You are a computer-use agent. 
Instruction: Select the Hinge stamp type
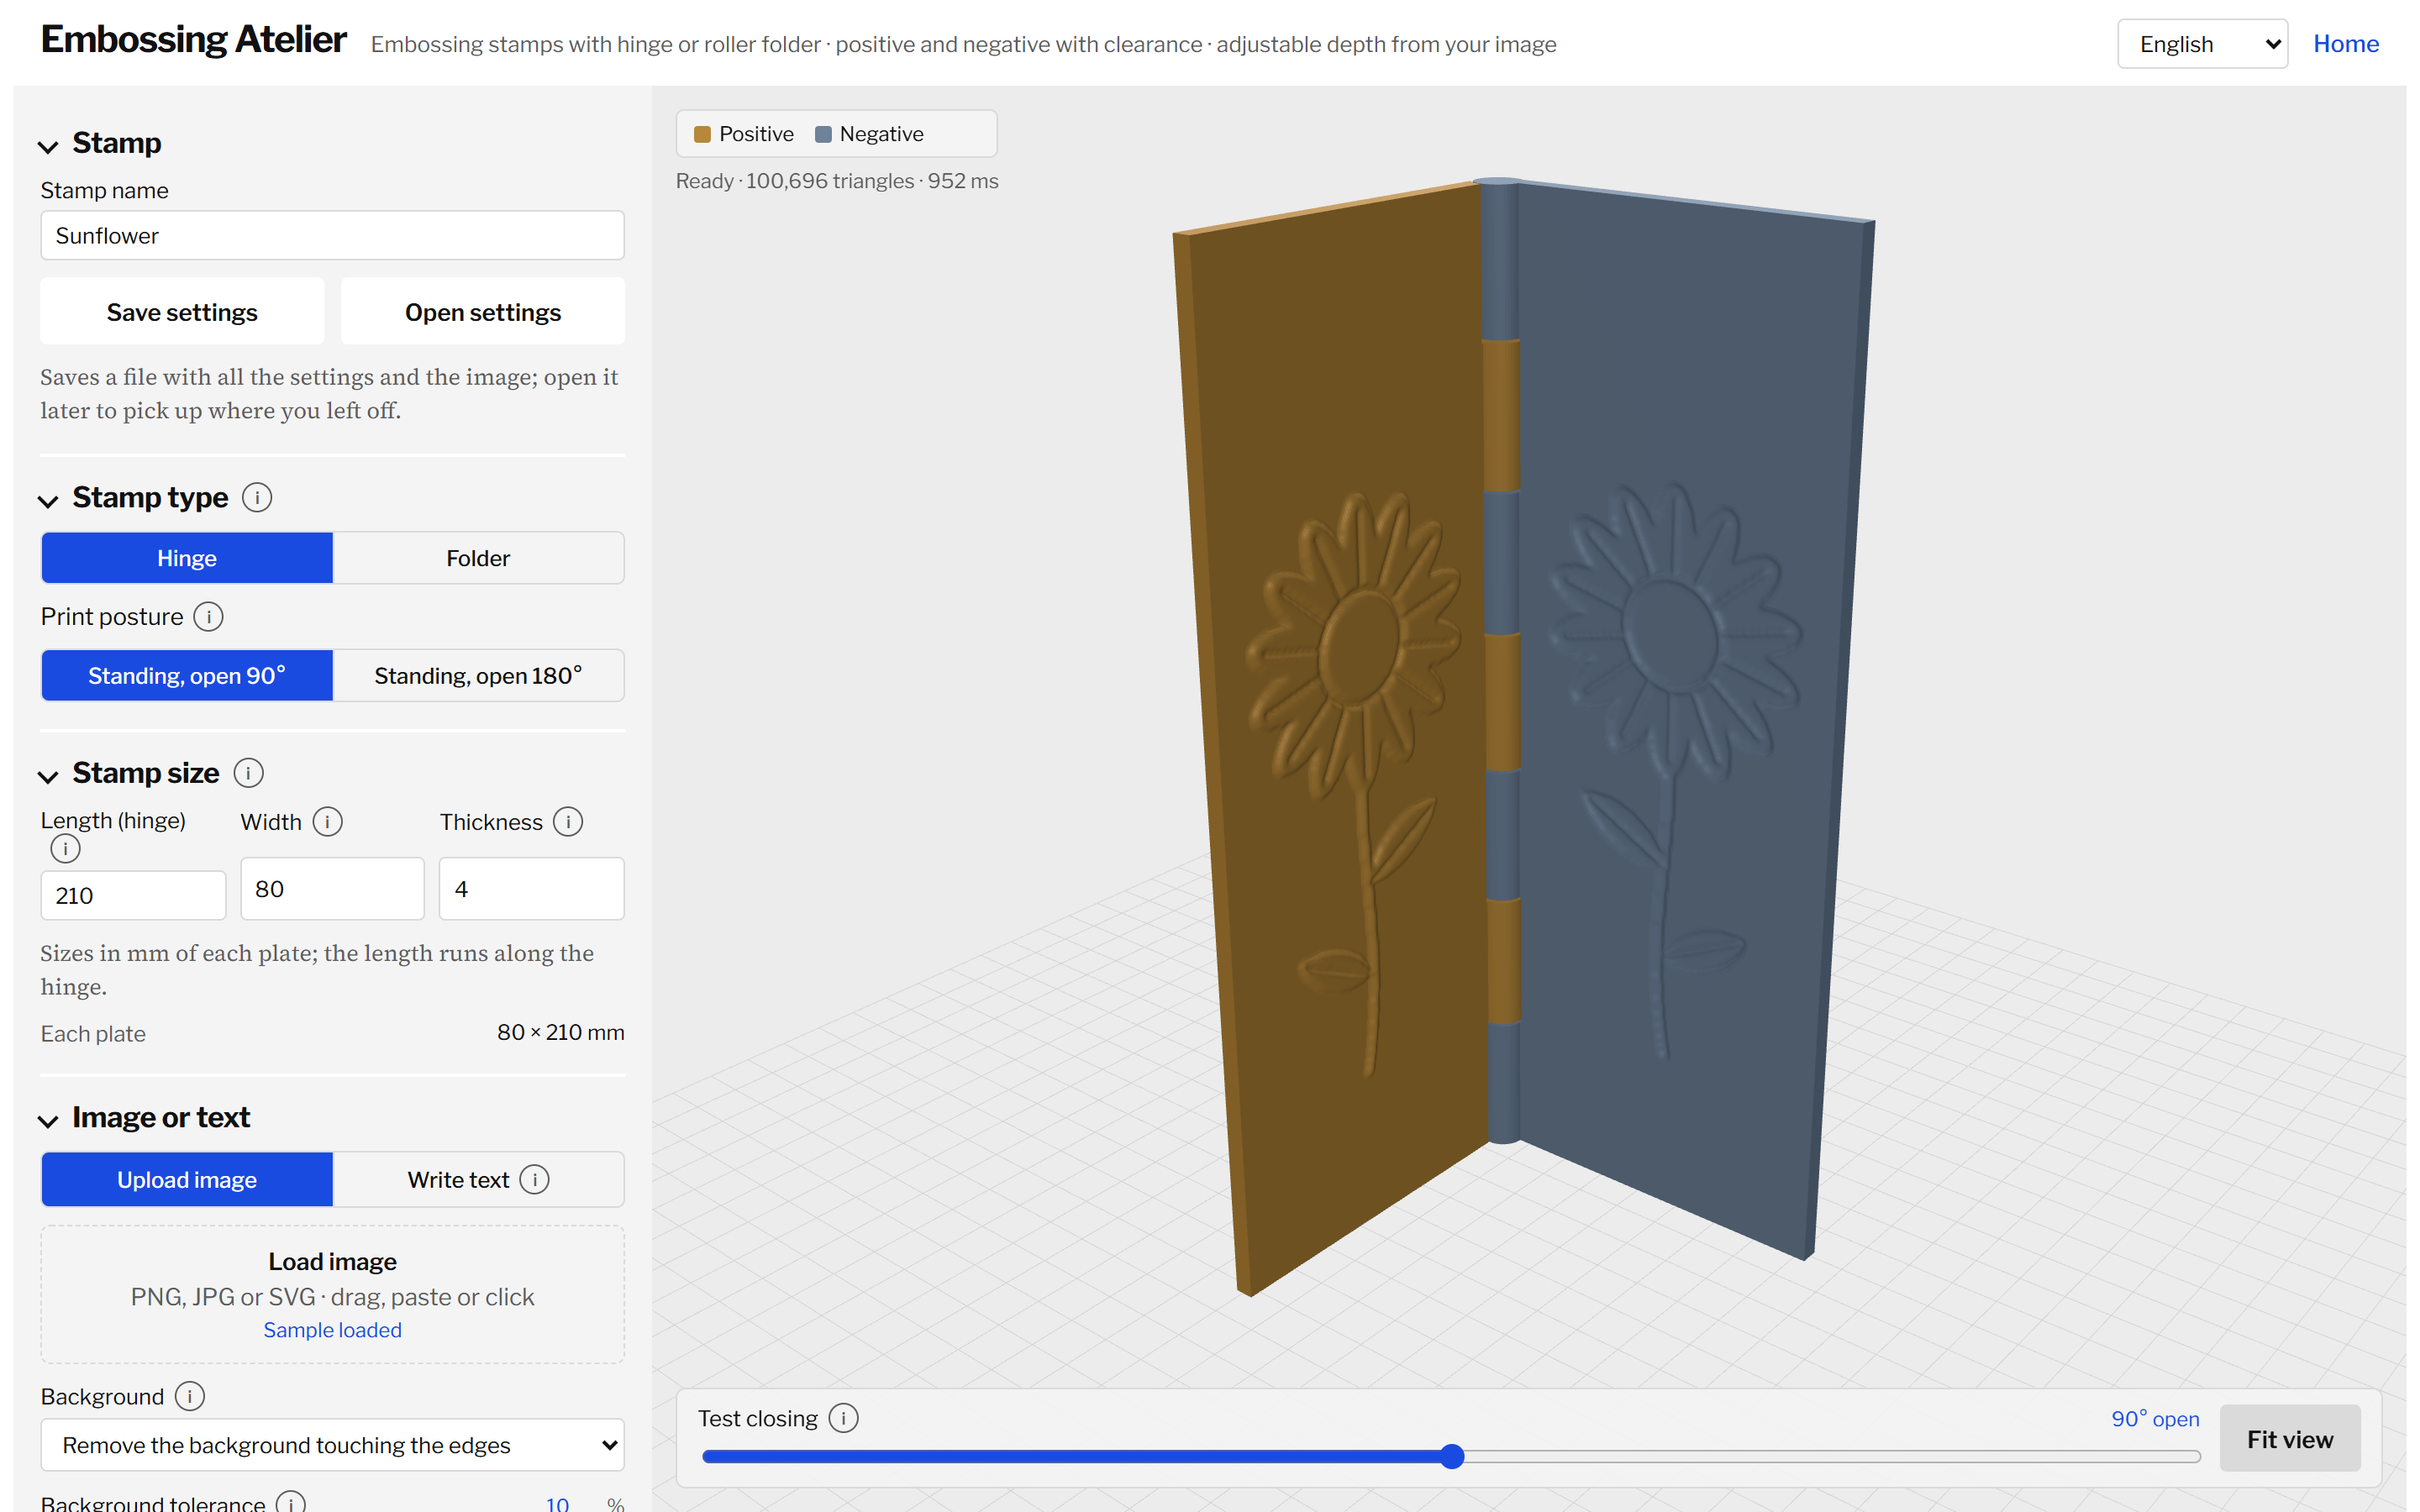tap(187, 557)
